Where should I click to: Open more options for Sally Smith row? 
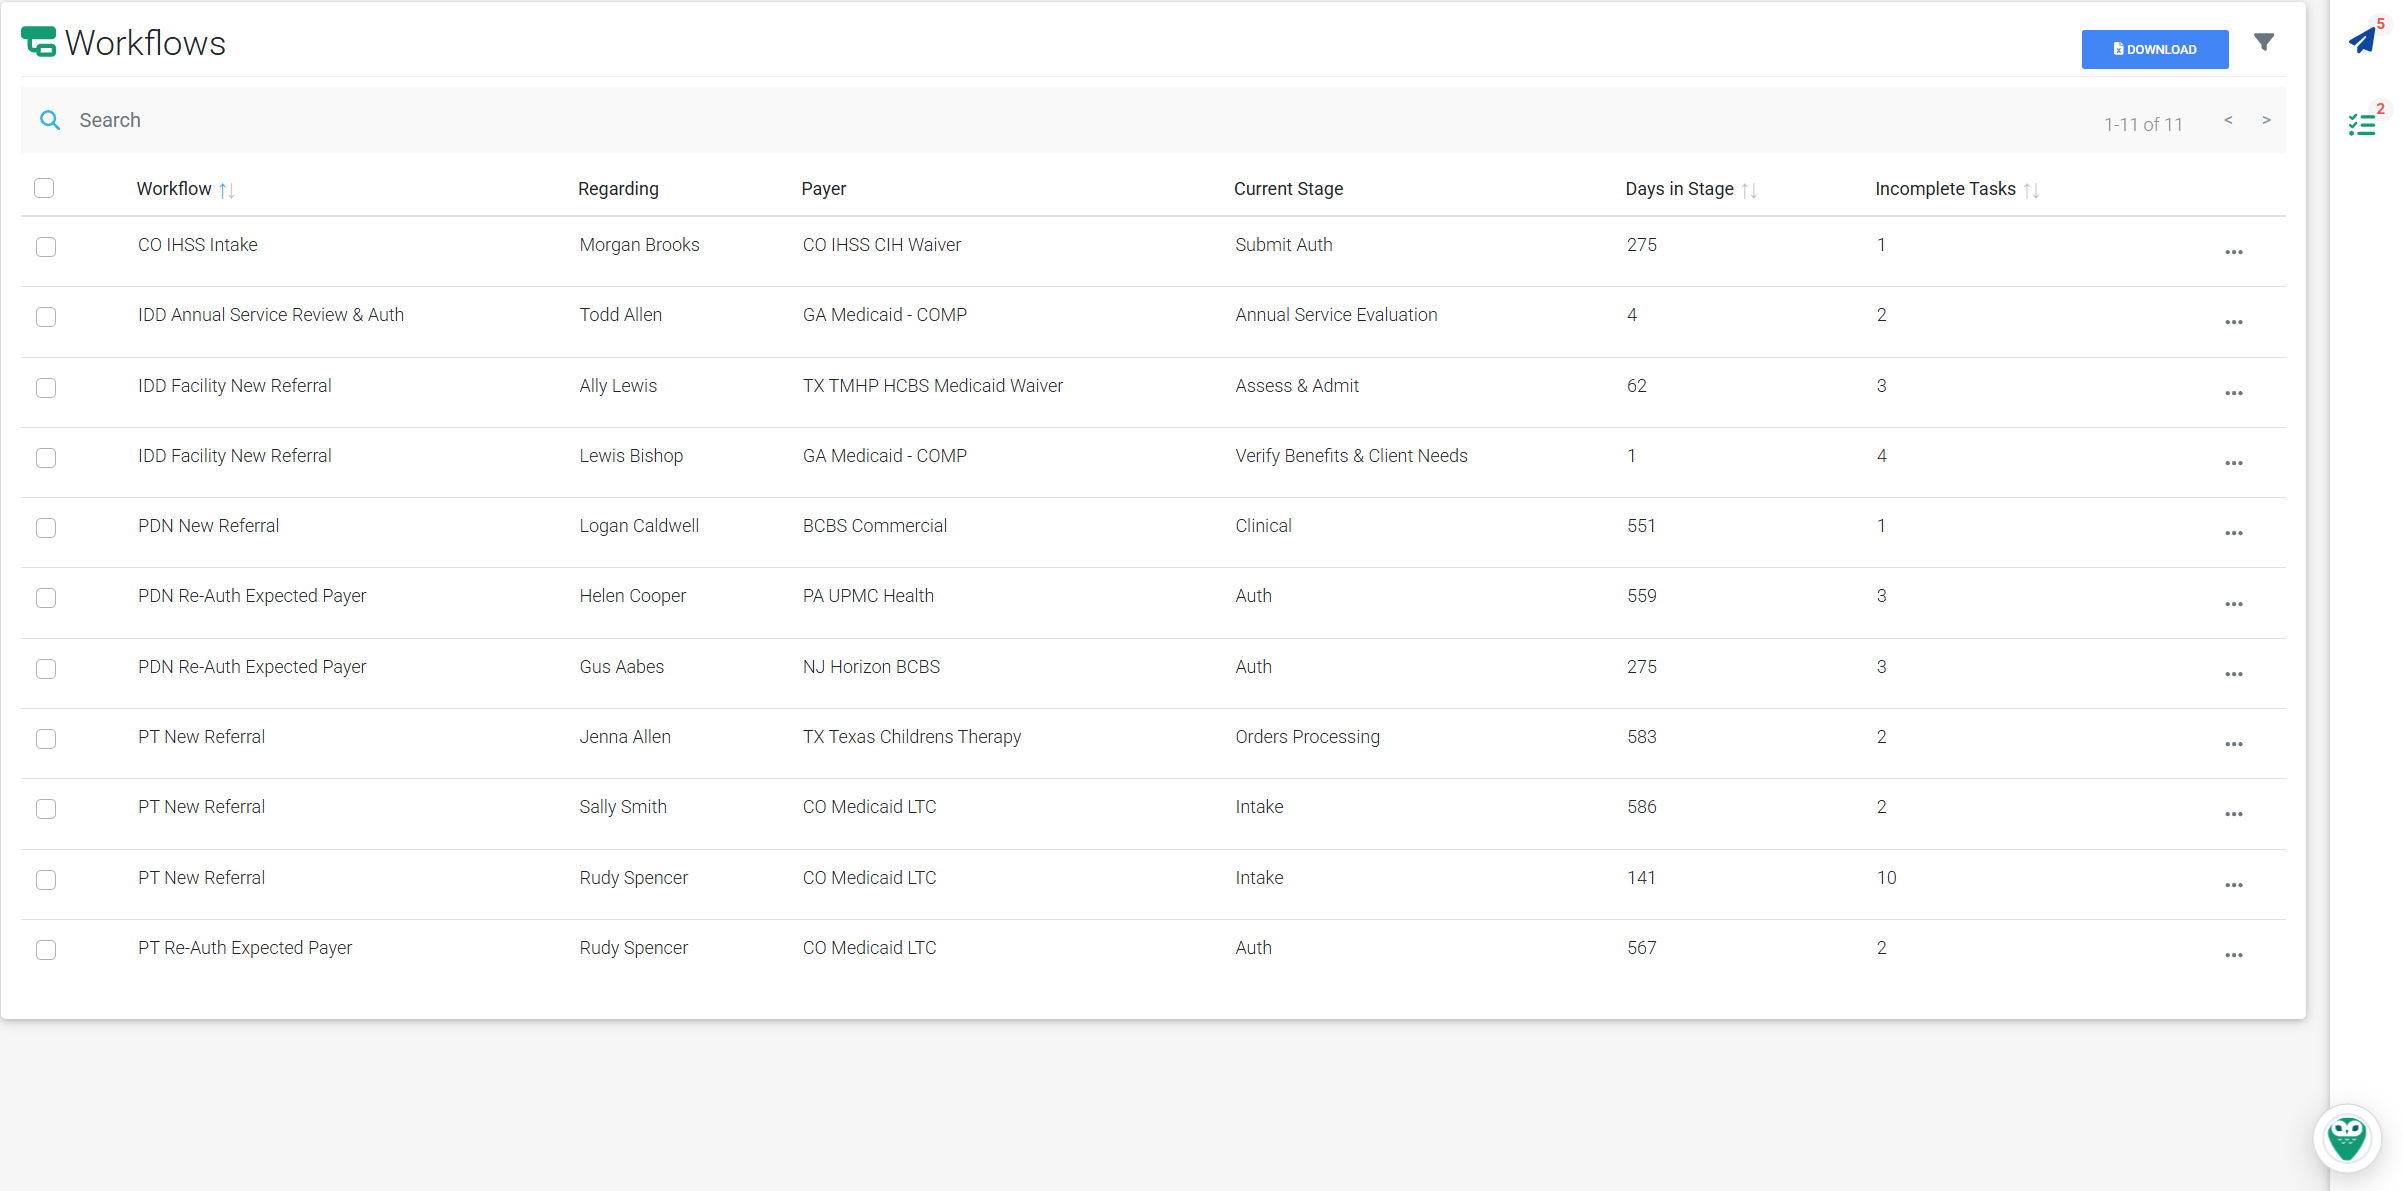pyautogui.click(x=2234, y=814)
